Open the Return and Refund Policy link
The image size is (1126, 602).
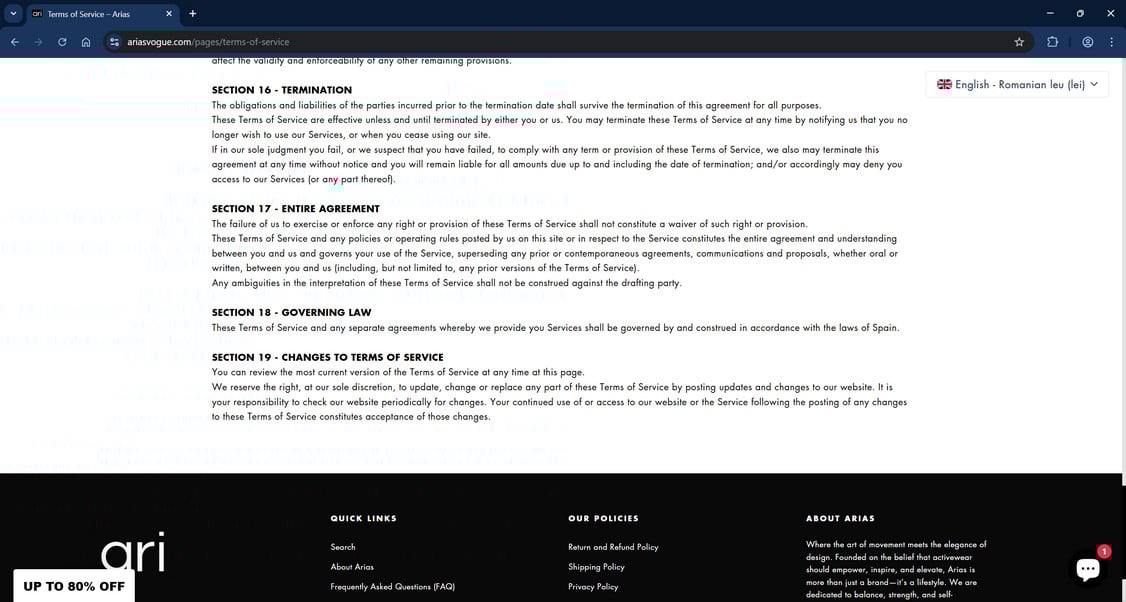tap(613, 547)
